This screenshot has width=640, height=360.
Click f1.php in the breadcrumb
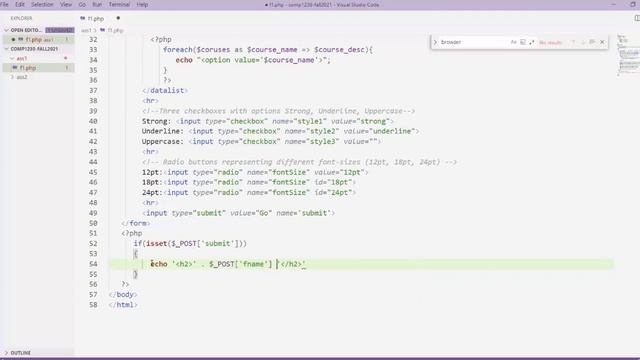[115, 30]
